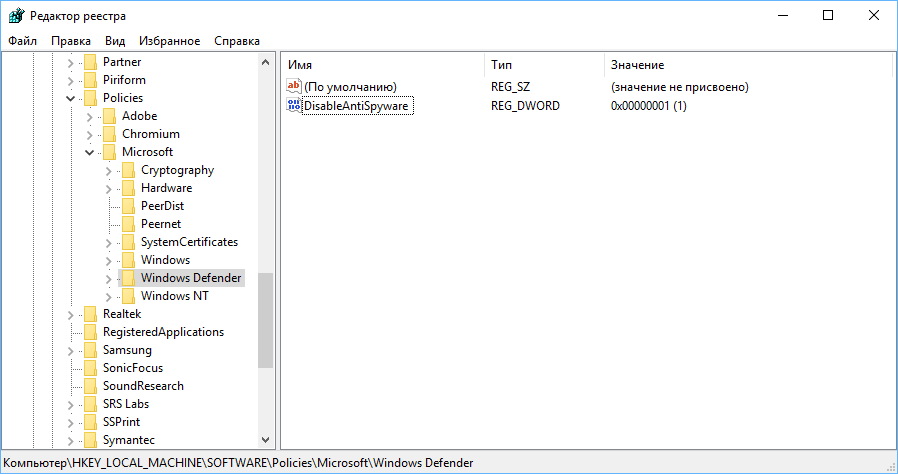This screenshot has width=898, height=474.
Task: Sort values by the Имя column header
Action: coord(380,64)
